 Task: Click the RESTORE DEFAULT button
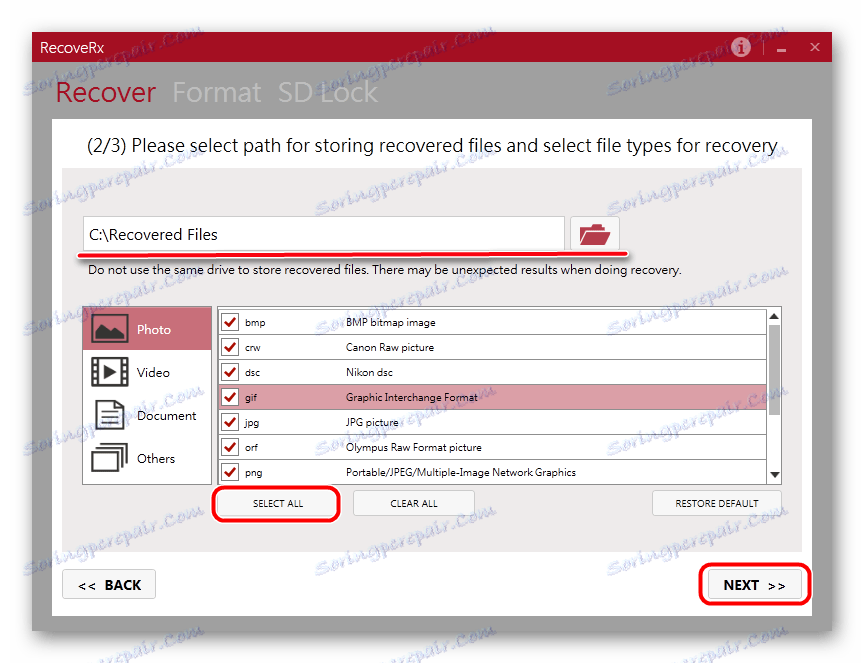click(717, 503)
